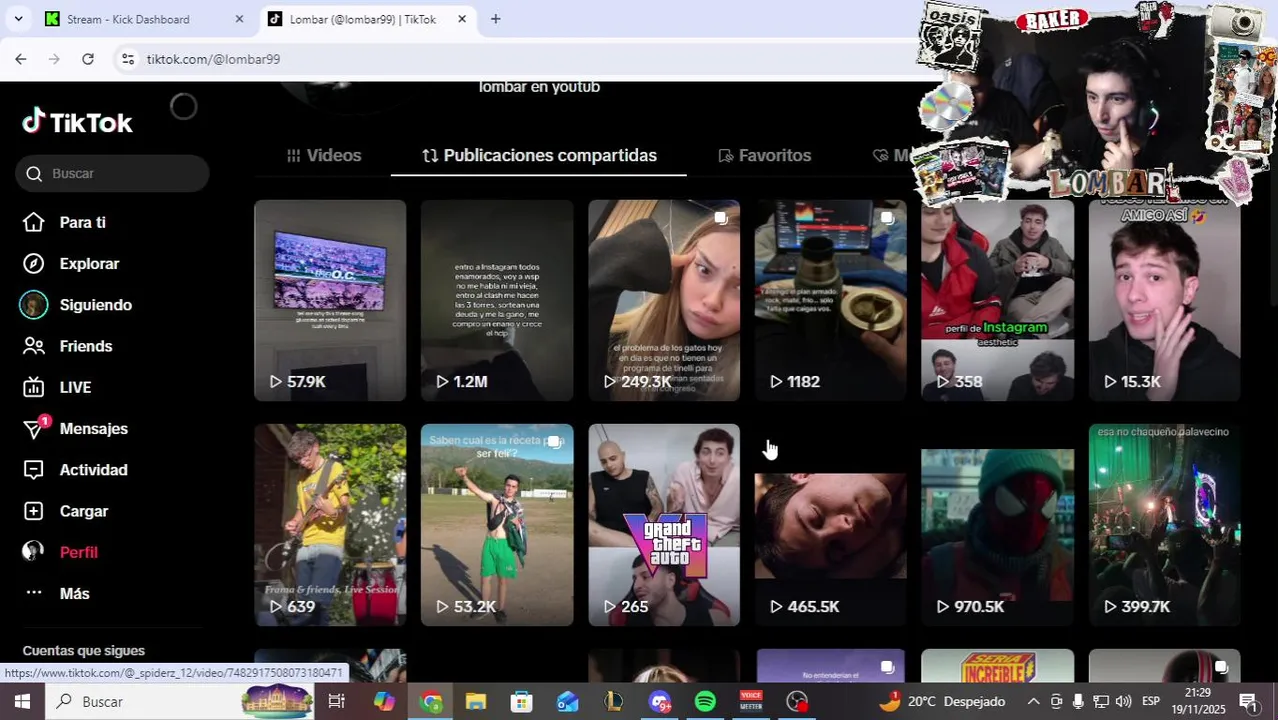The width and height of the screenshot is (1278, 720).
Task: Open weather widget showing 20°C Despejado
Action: [943, 701]
